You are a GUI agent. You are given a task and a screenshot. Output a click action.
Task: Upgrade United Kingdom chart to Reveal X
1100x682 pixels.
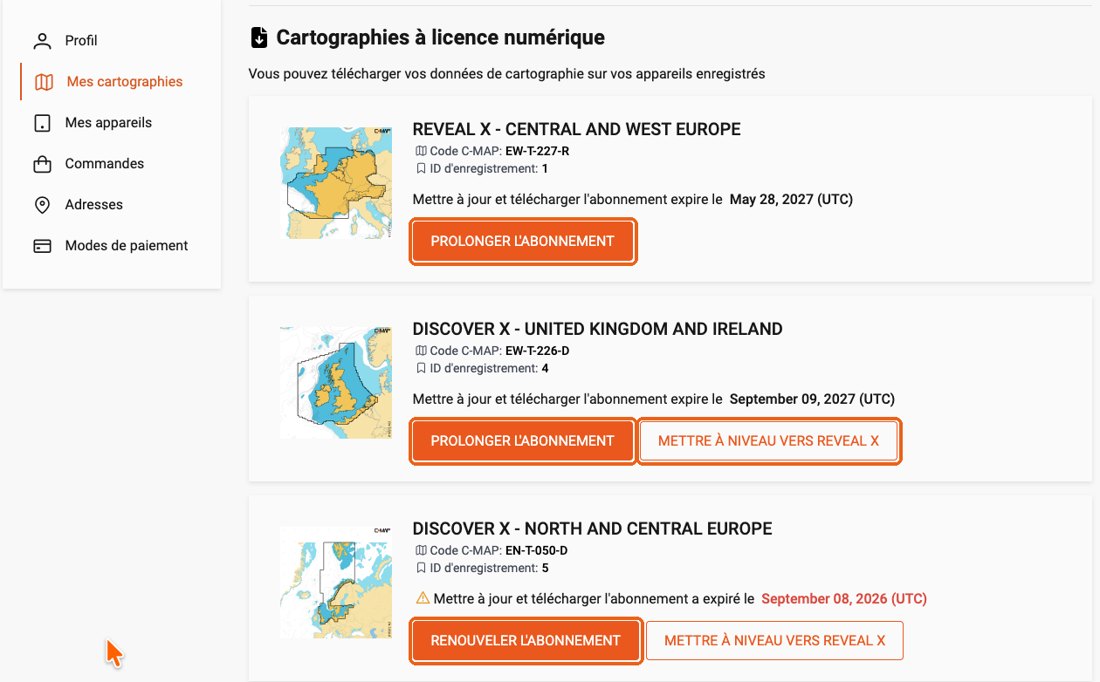769,441
